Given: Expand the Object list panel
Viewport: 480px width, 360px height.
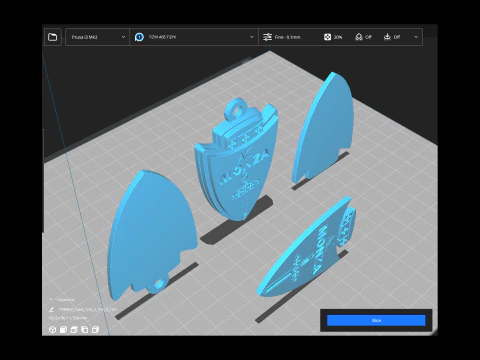Looking at the screenshot, I should point(62,300).
